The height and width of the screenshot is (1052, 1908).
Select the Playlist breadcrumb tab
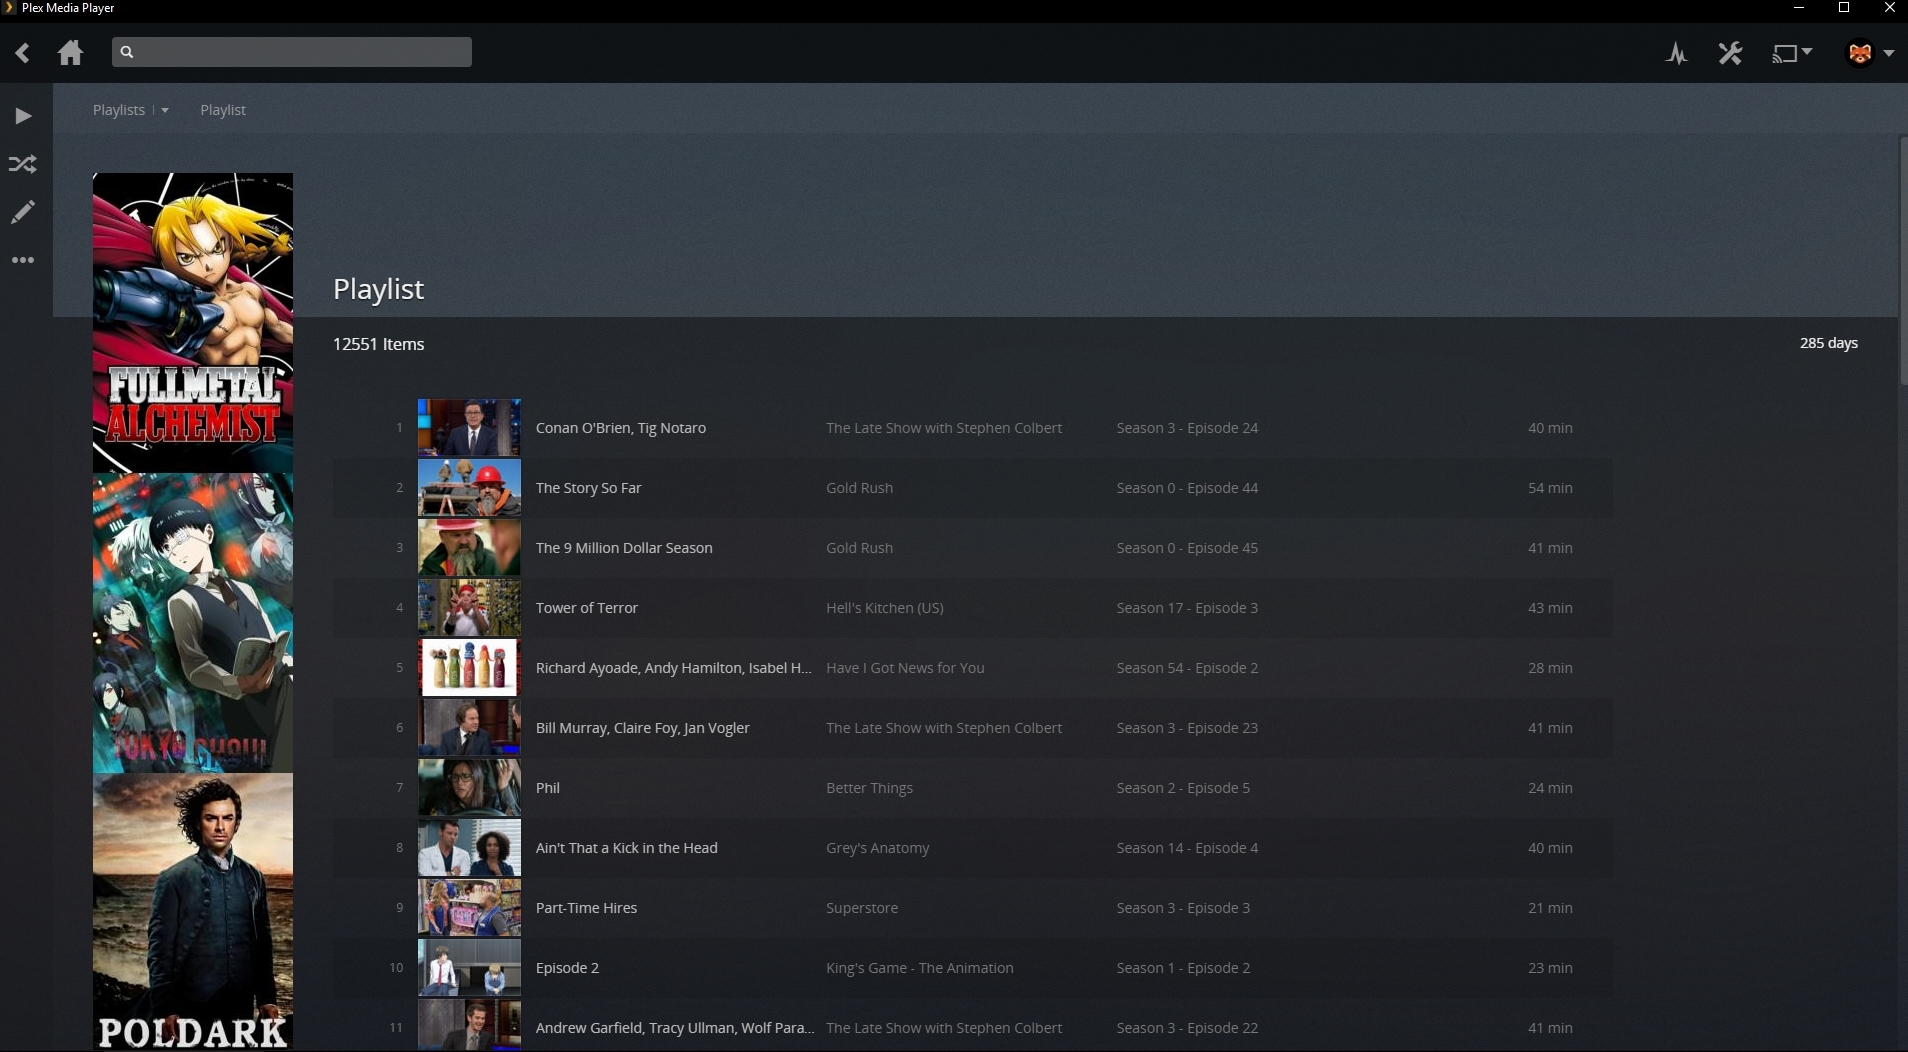point(221,110)
